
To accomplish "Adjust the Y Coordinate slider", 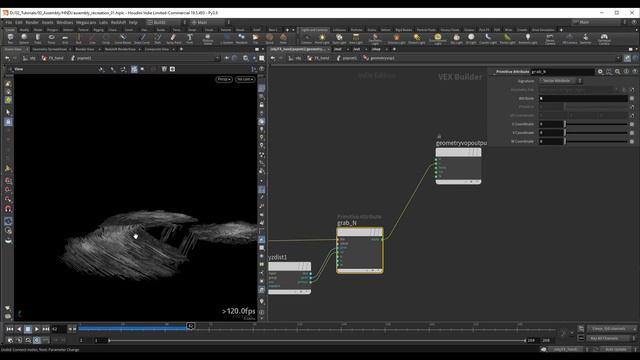I will 596,133.
